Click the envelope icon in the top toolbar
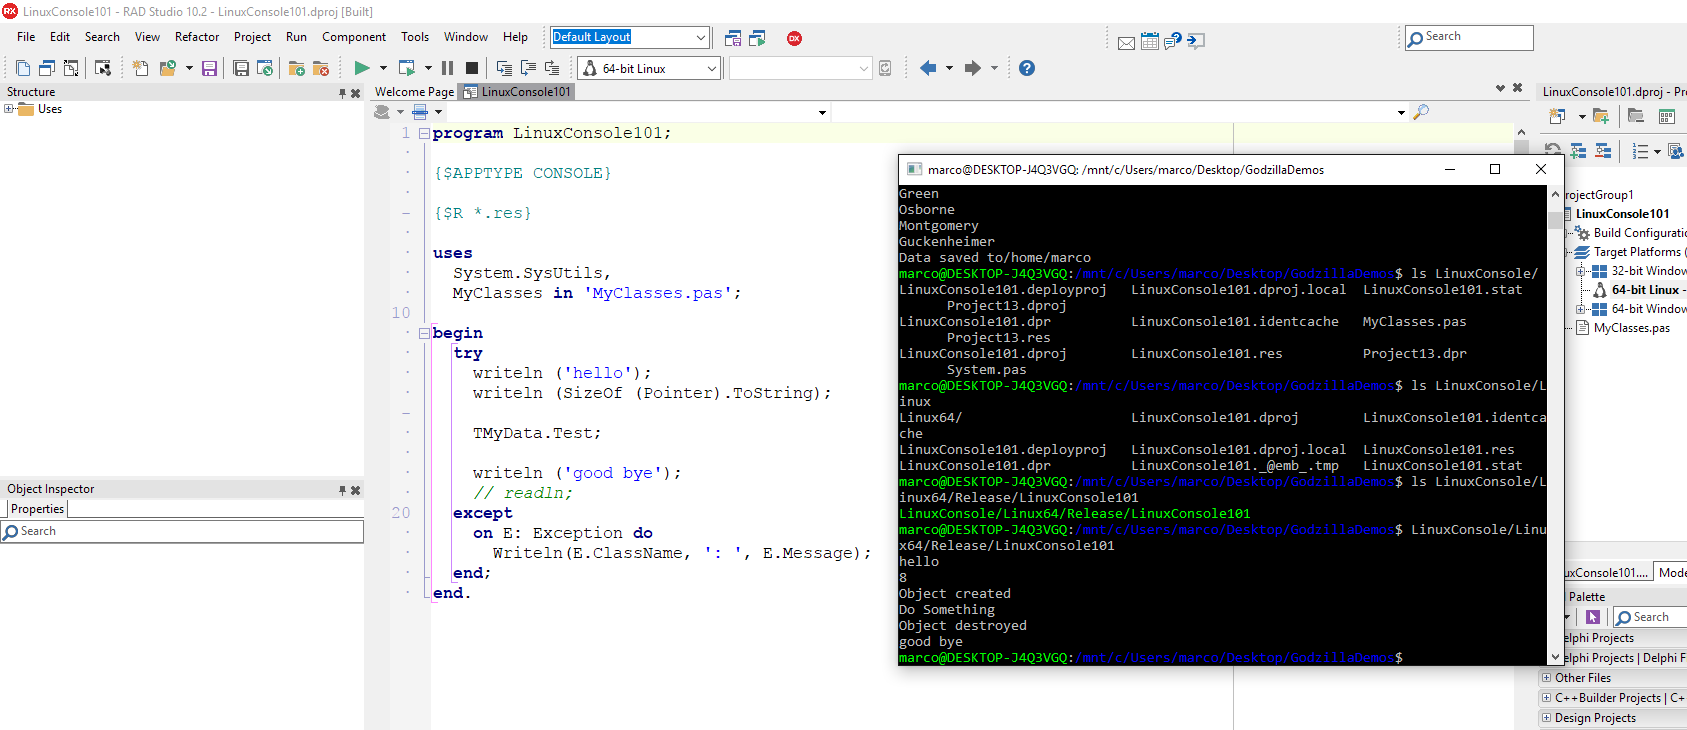Image resolution: width=1687 pixels, height=730 pixels. (x=1126, y=42)
